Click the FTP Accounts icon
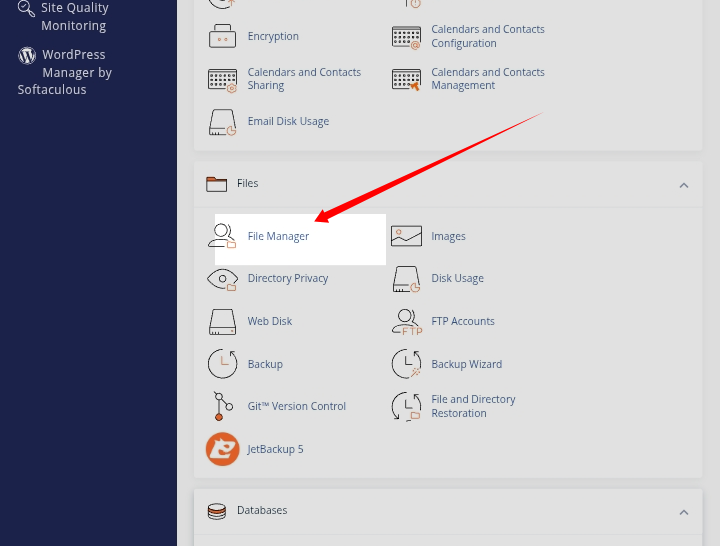The height and width of the screenshot is (546, 720). (406, 321)
